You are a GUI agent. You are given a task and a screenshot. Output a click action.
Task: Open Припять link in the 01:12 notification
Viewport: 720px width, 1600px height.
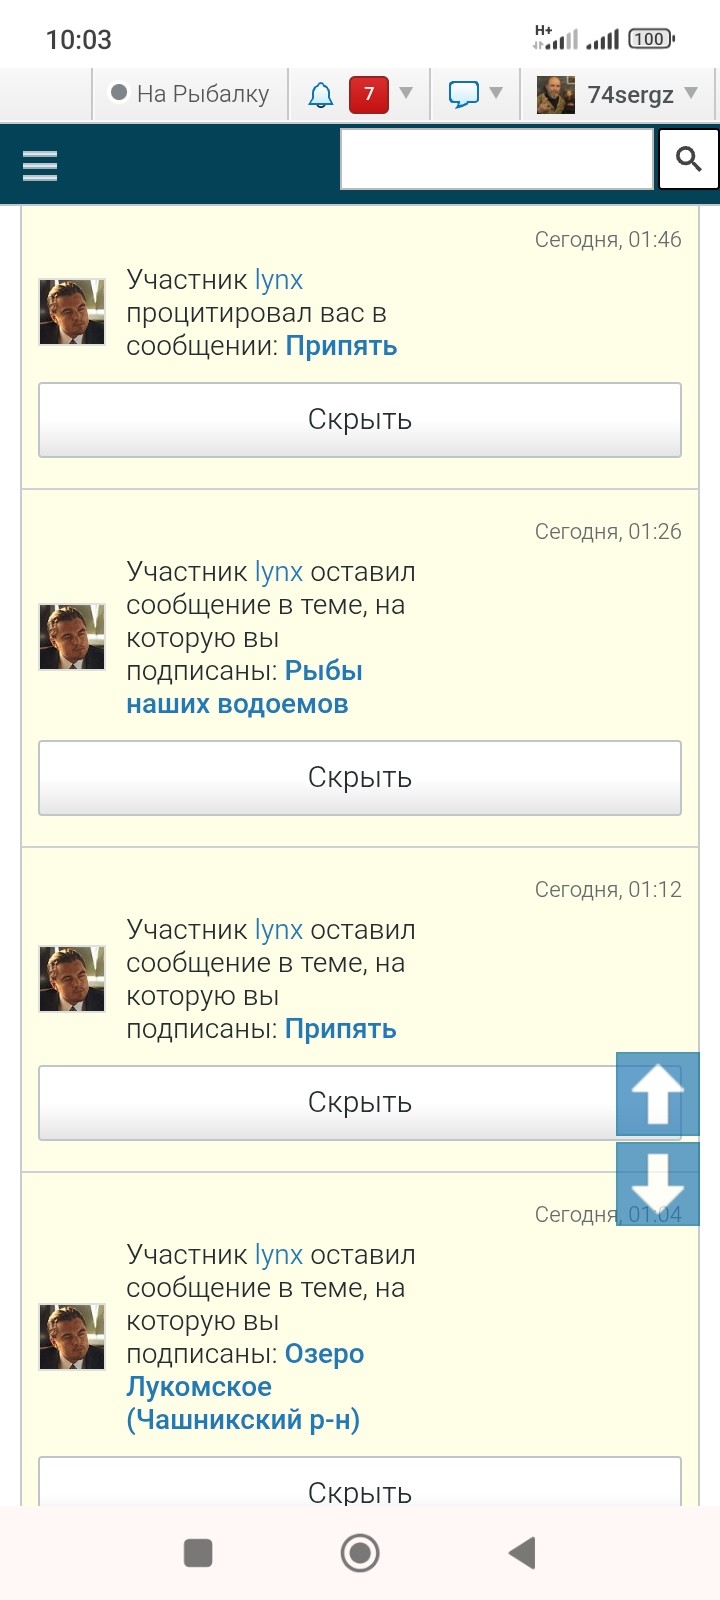[x=341, y=1029]
